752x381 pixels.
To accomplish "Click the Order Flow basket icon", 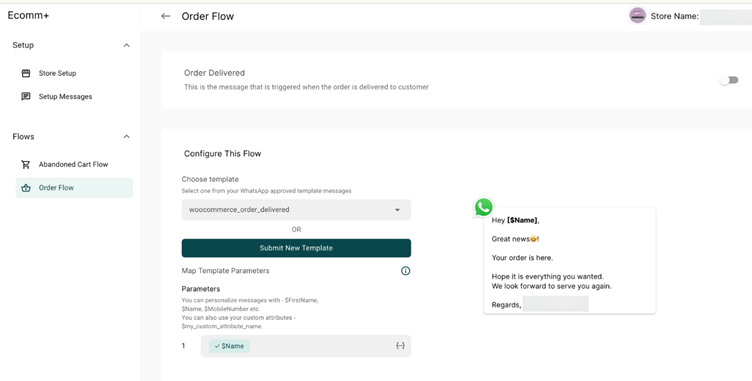I will [x=26, y=188].
